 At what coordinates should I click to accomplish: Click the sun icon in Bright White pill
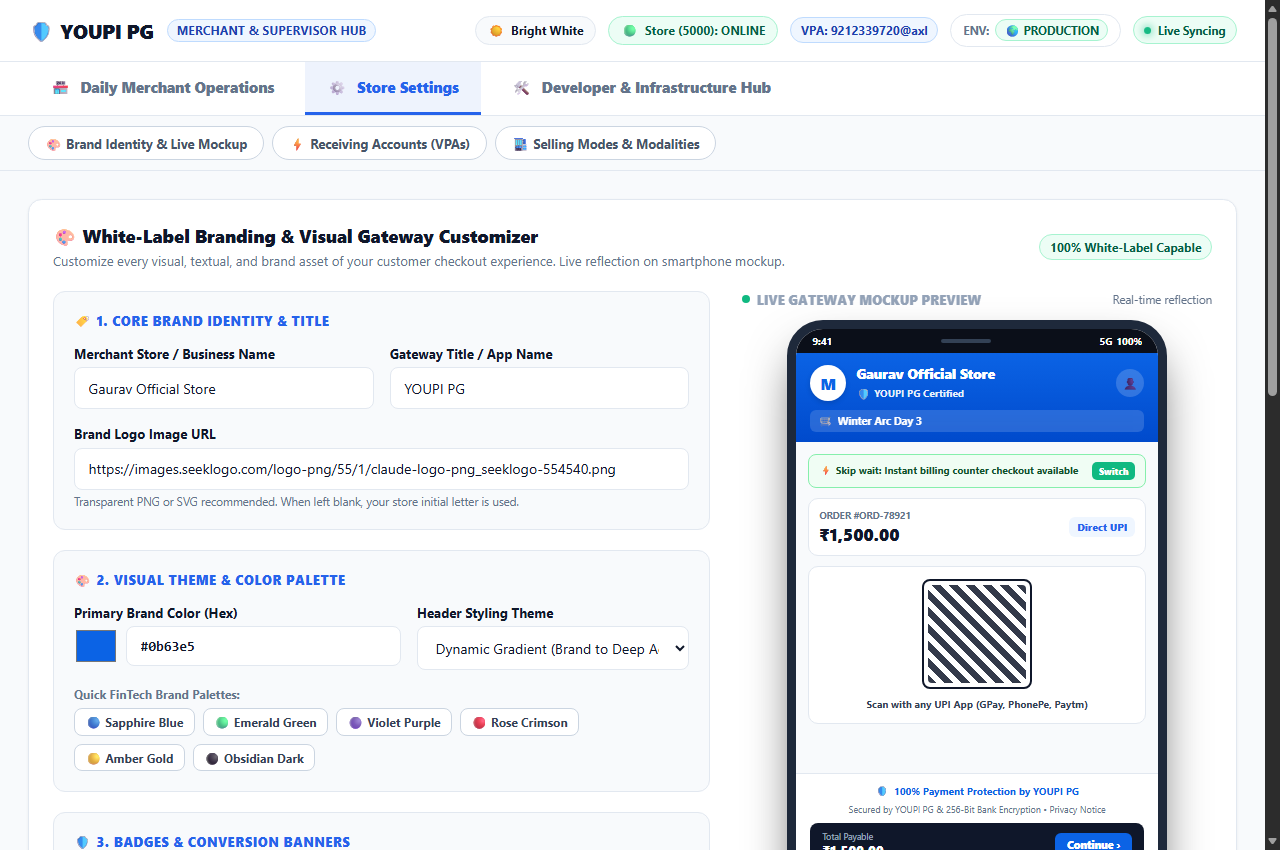click(496, 31)
